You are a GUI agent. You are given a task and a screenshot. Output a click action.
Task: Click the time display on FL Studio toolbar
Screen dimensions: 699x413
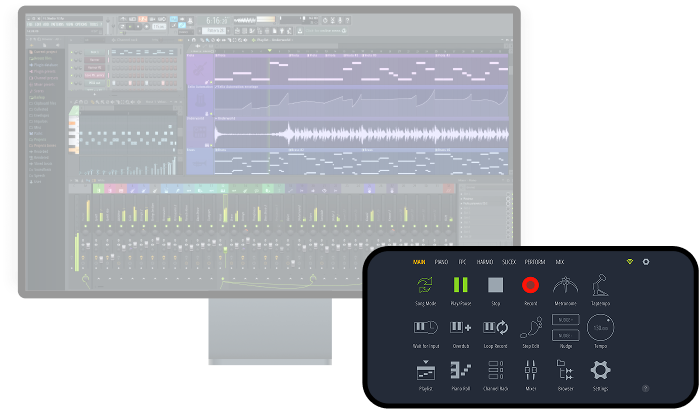[x=217, y=21]
